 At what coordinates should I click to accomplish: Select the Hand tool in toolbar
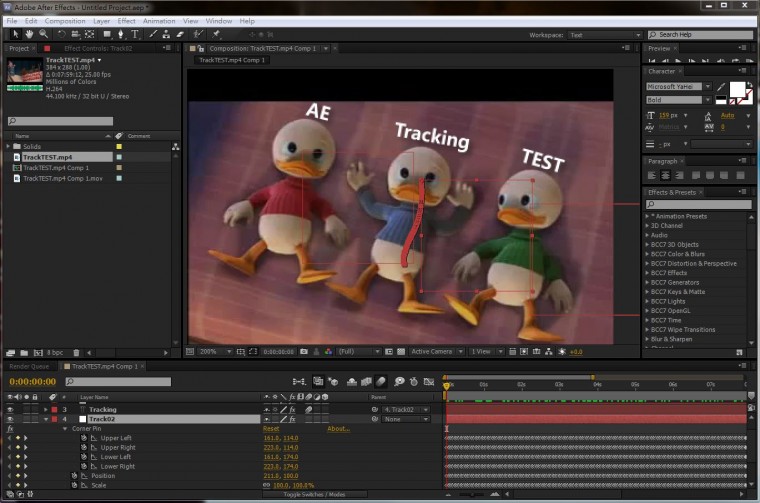(x=28, y=34)
